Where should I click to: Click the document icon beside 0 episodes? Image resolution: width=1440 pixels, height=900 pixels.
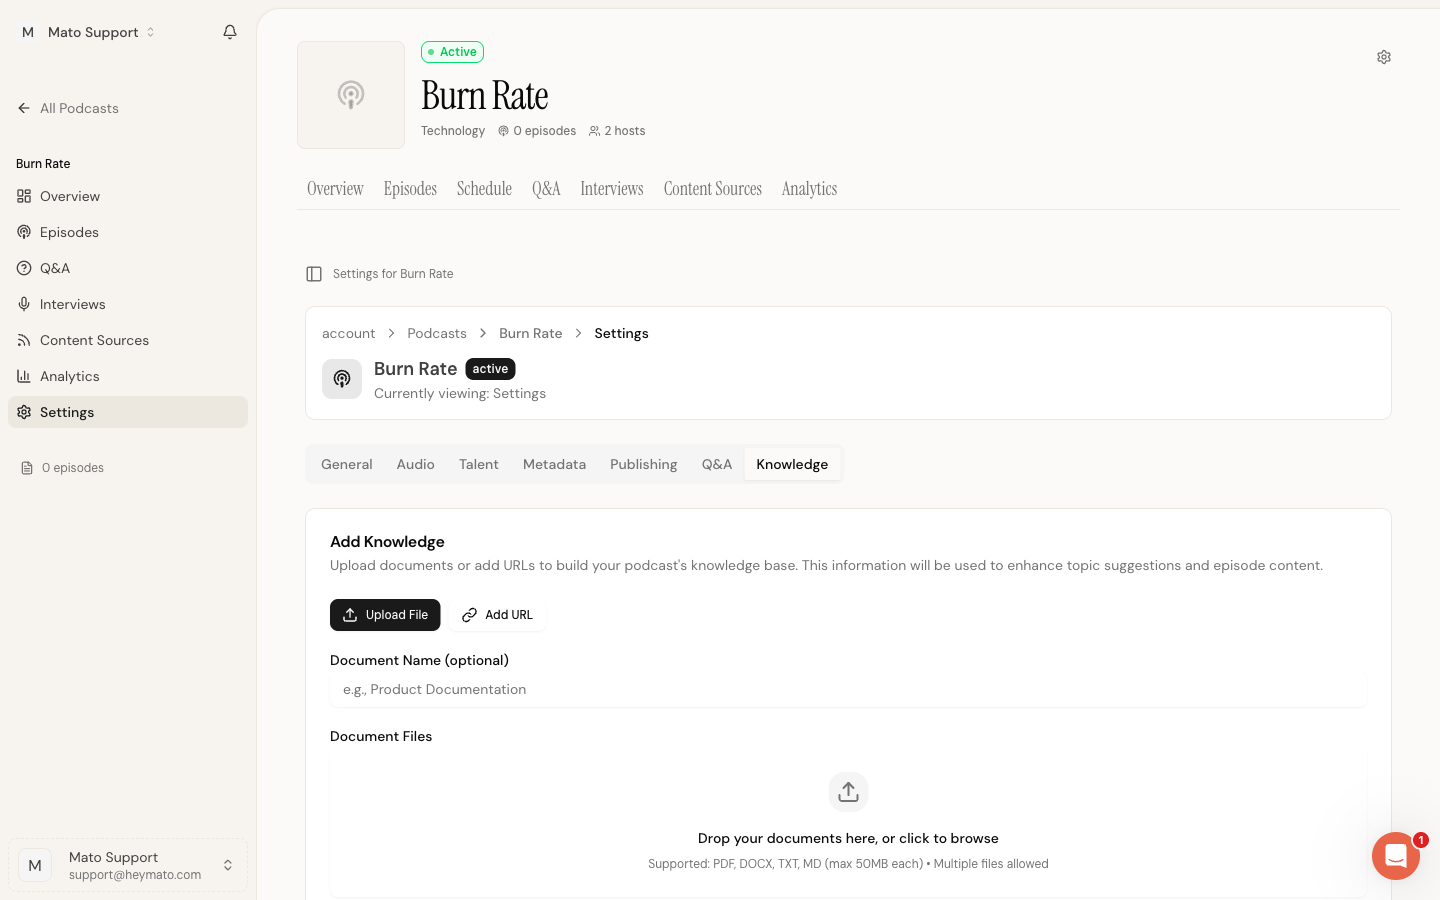27,468
